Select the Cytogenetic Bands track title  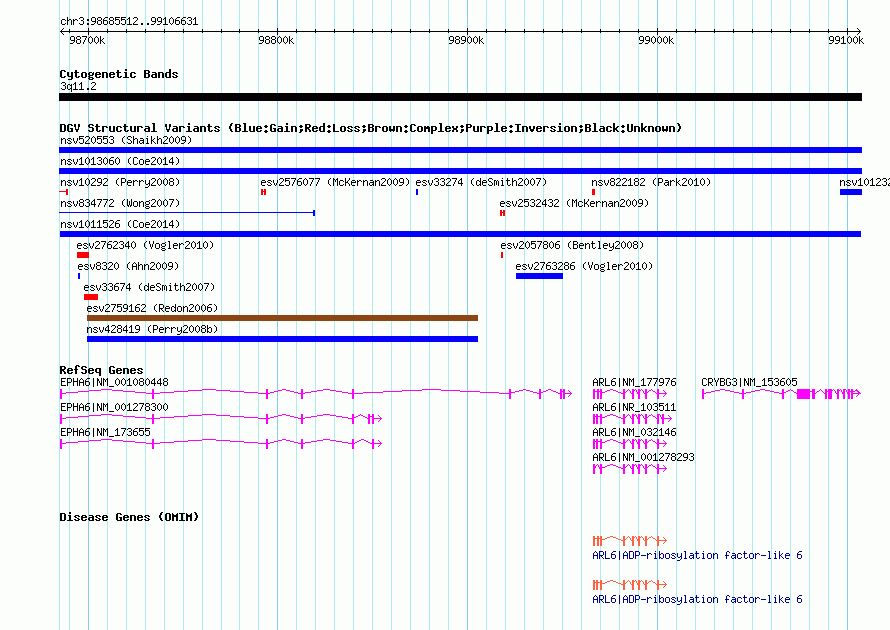pos(119,74)
